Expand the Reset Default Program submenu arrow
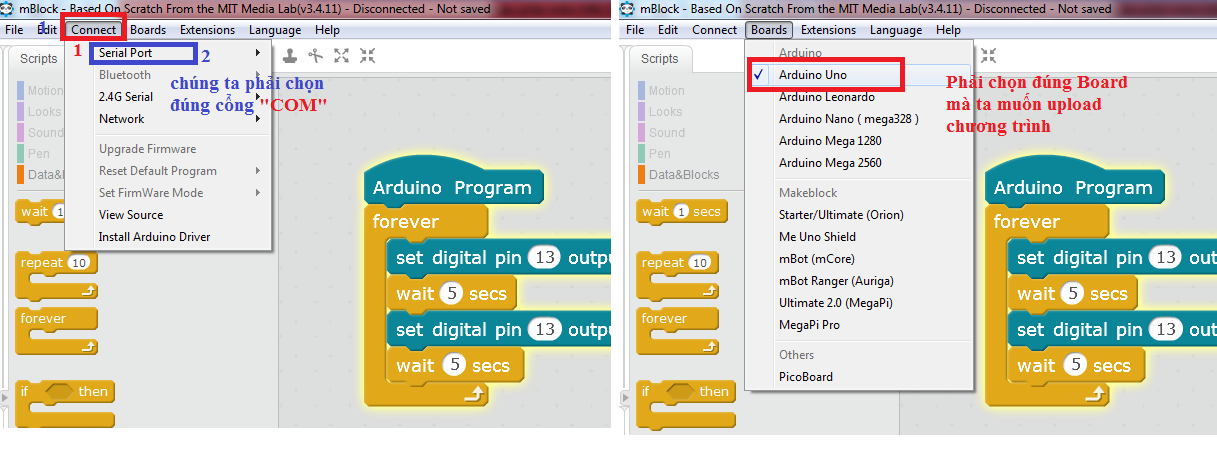The width and height of the screenshot is (1217, 456). [x=259, y=171]
